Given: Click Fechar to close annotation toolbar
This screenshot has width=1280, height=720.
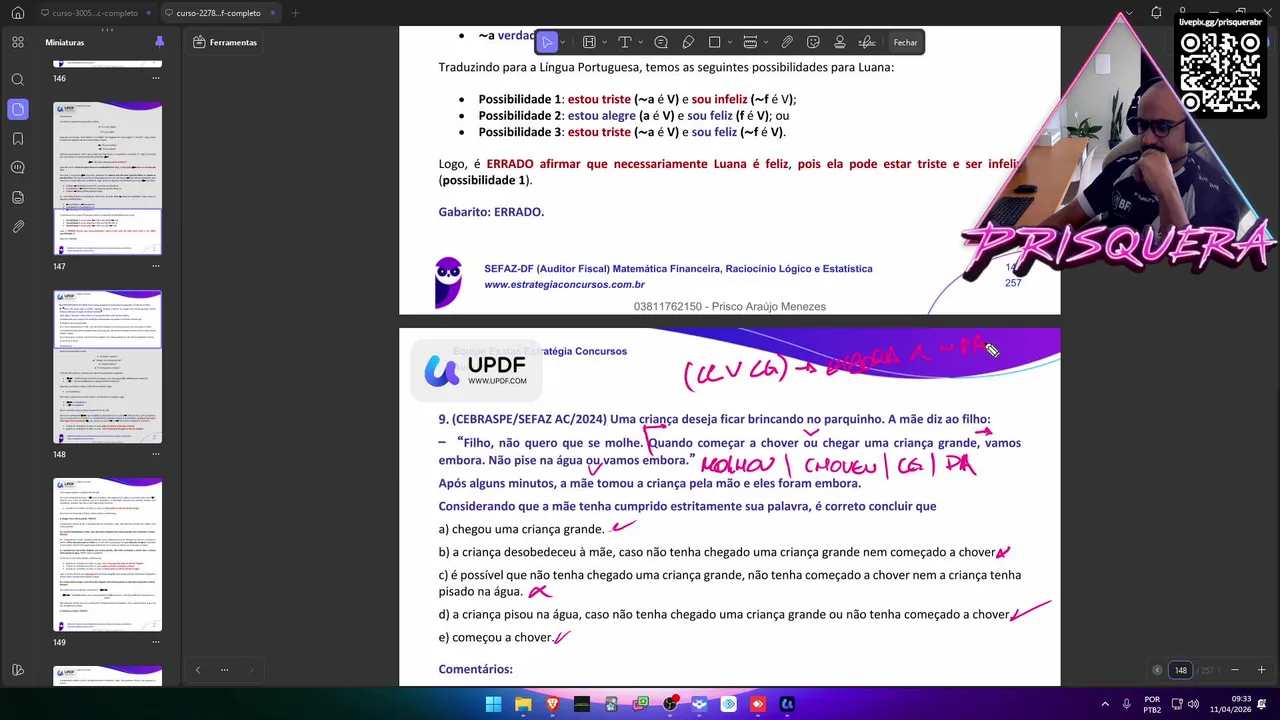Looking at the screenshot, I should coord(905,42).
